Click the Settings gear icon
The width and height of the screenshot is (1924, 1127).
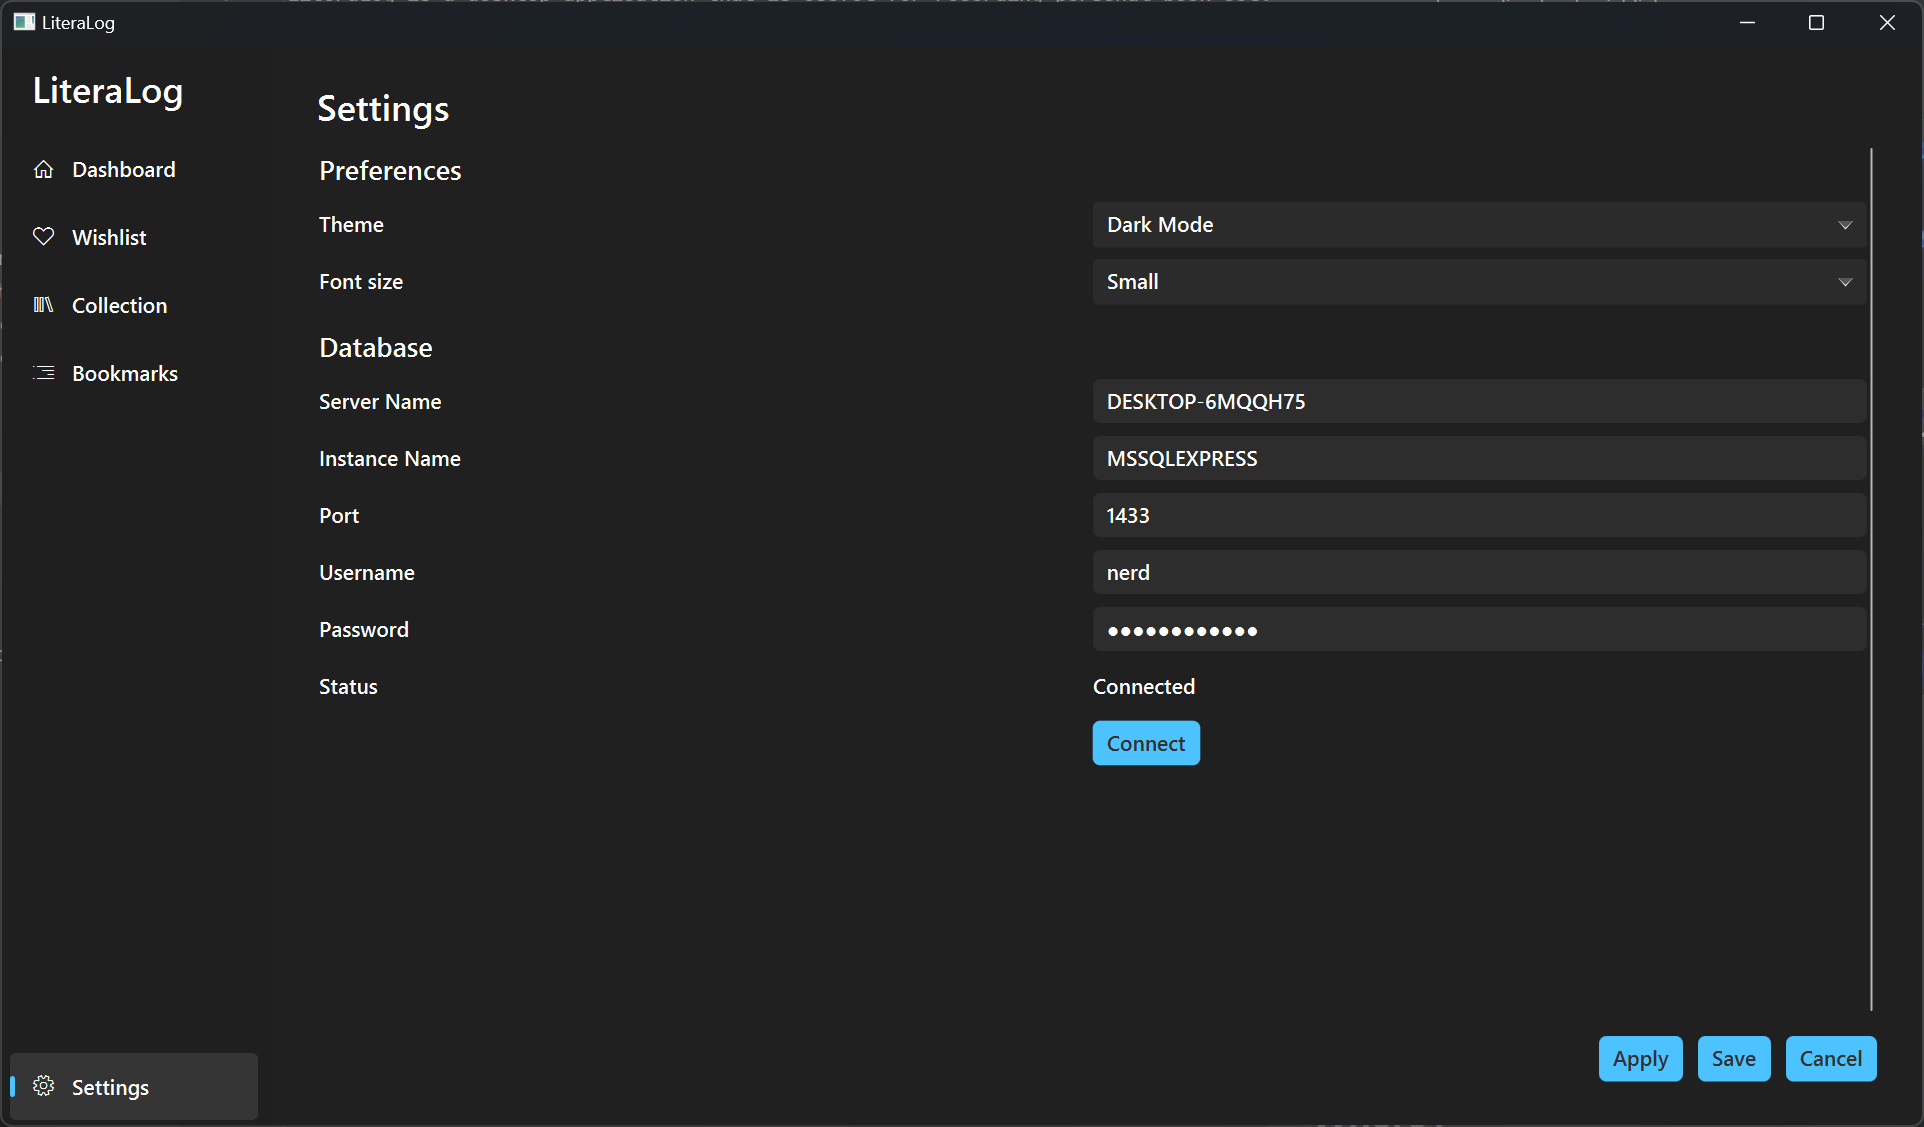43,1086
